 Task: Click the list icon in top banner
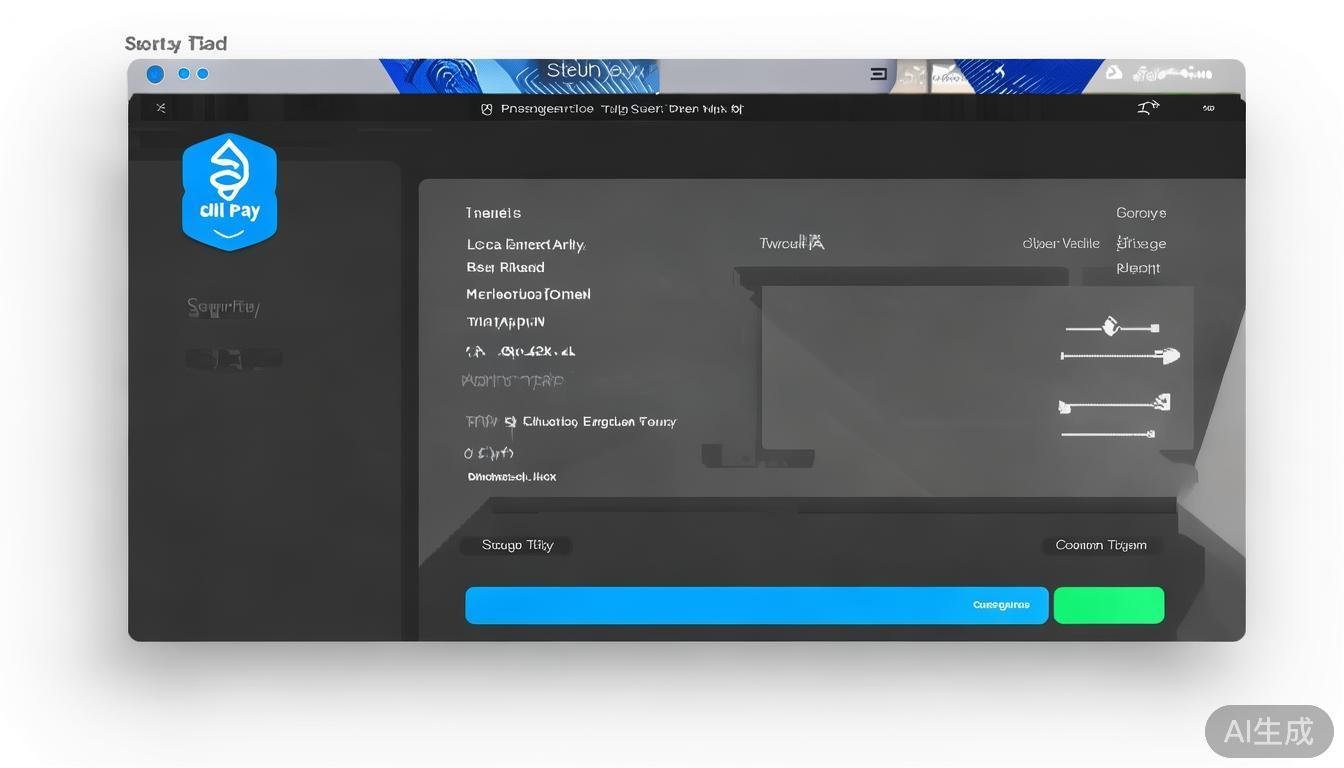[x=878, y=74]
